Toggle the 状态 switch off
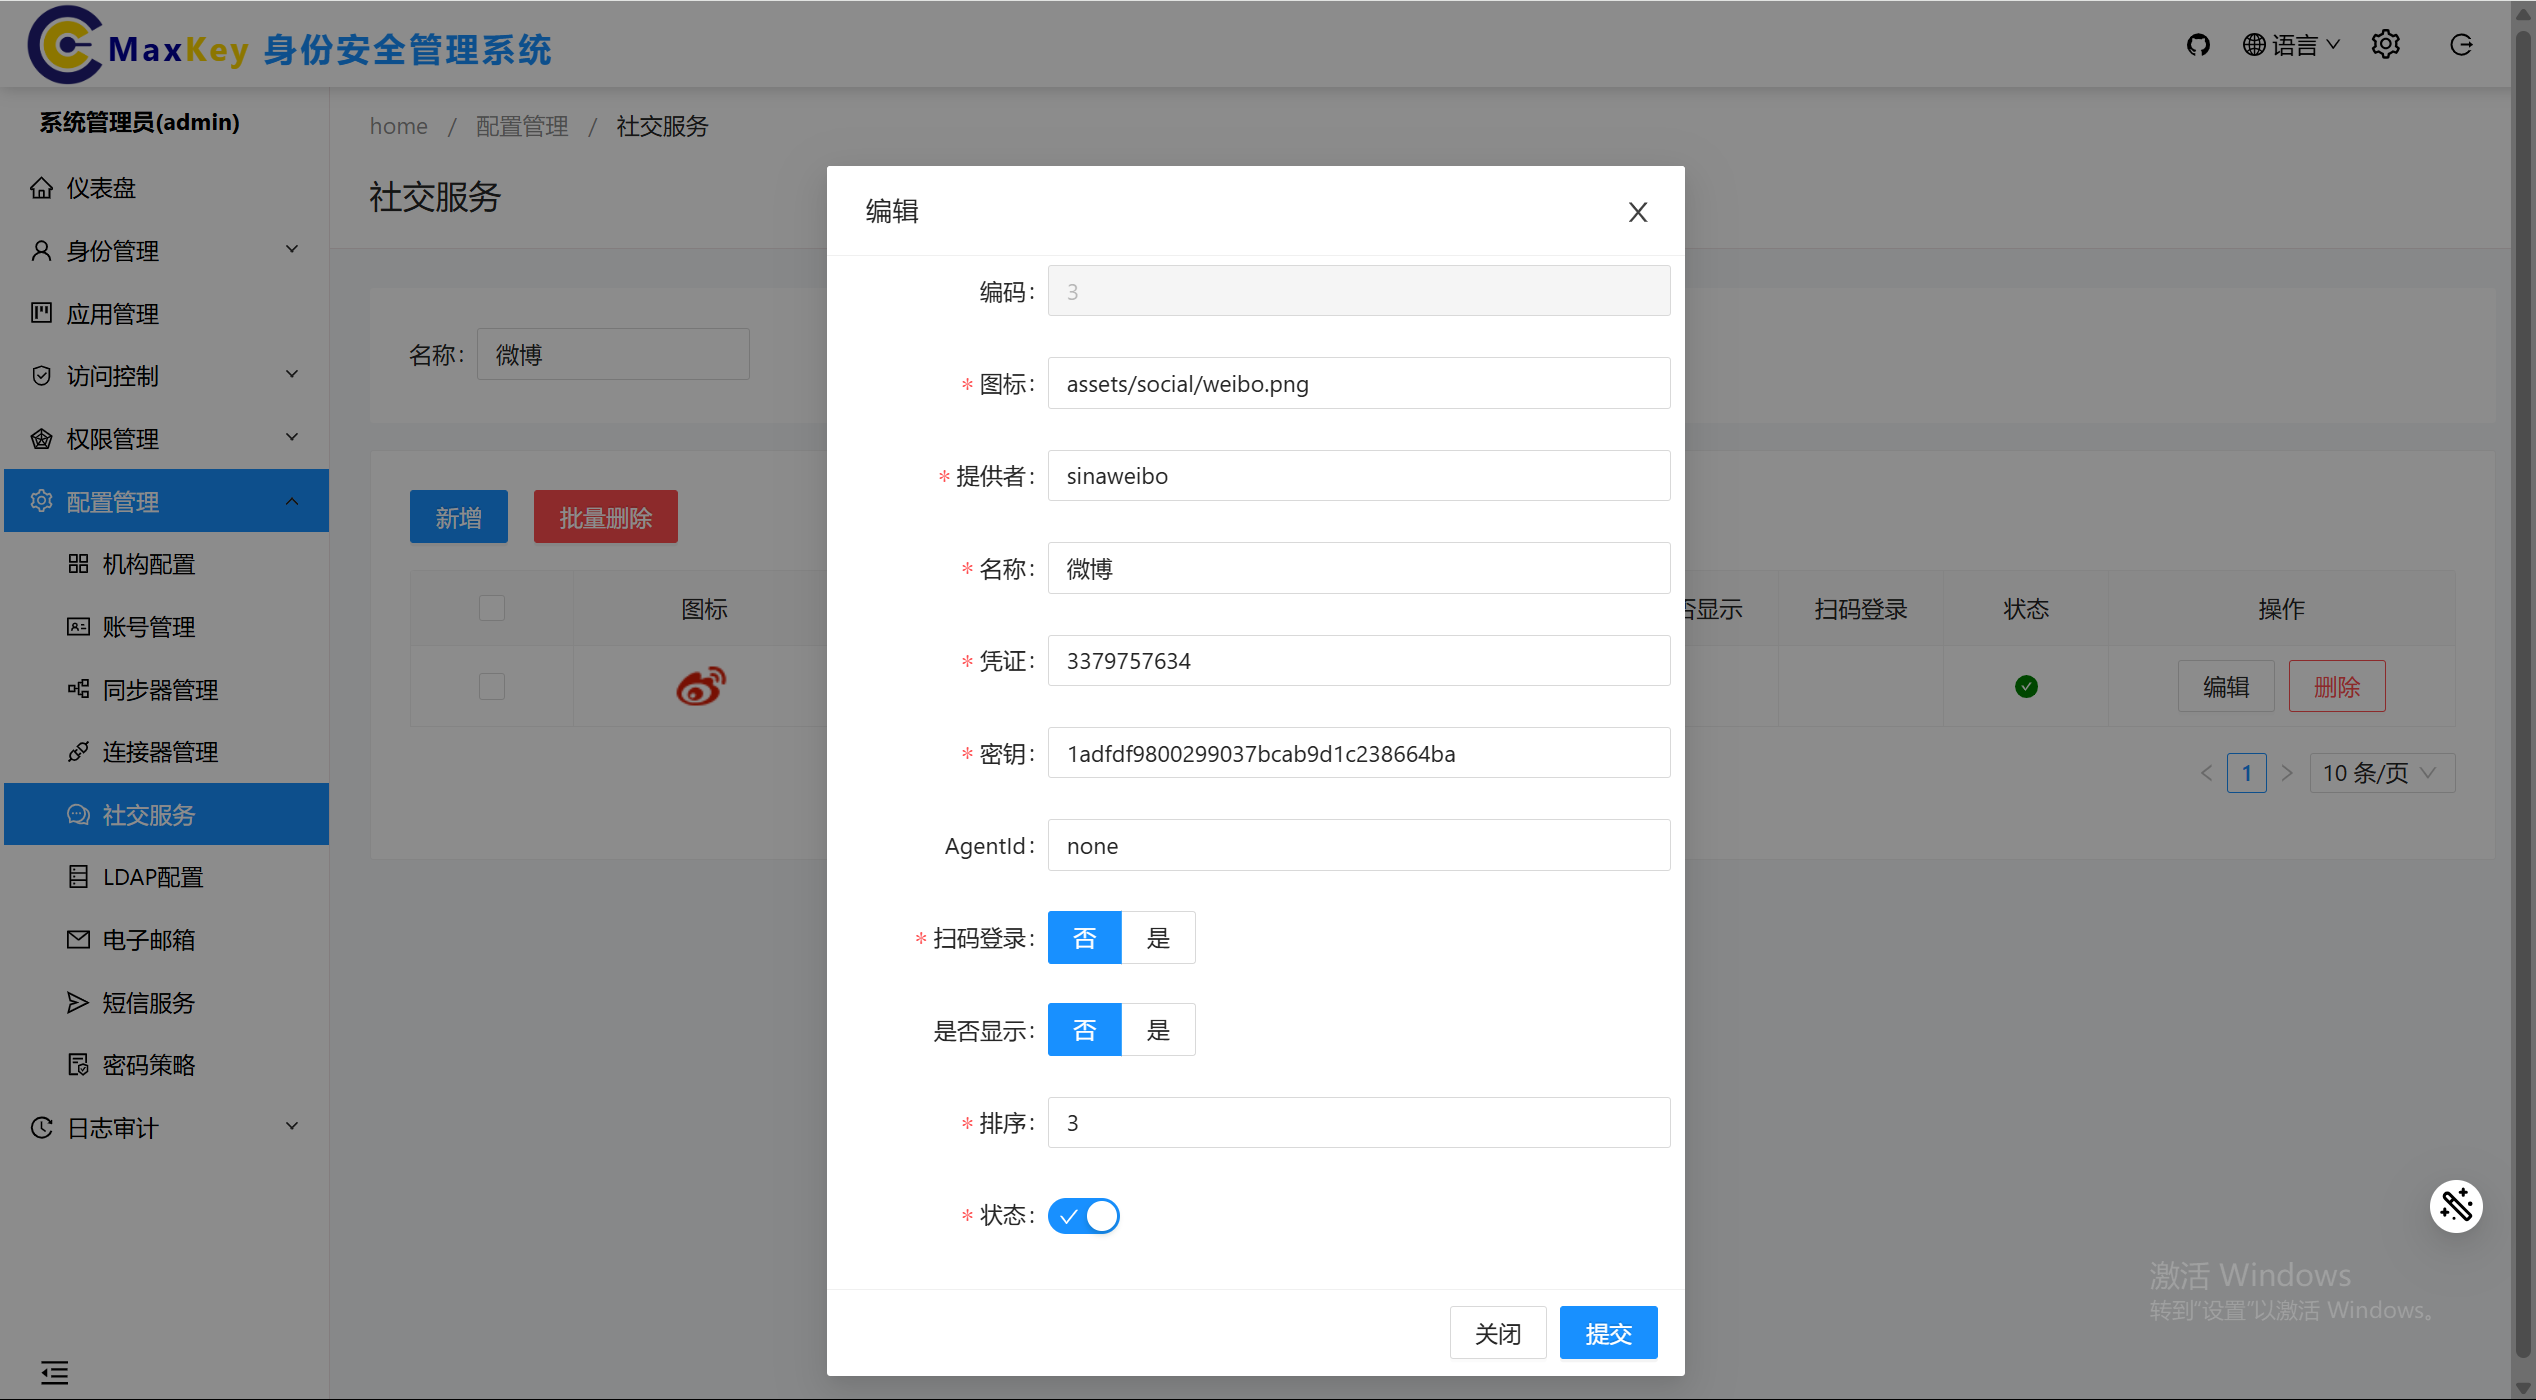 [1084, 1216]
